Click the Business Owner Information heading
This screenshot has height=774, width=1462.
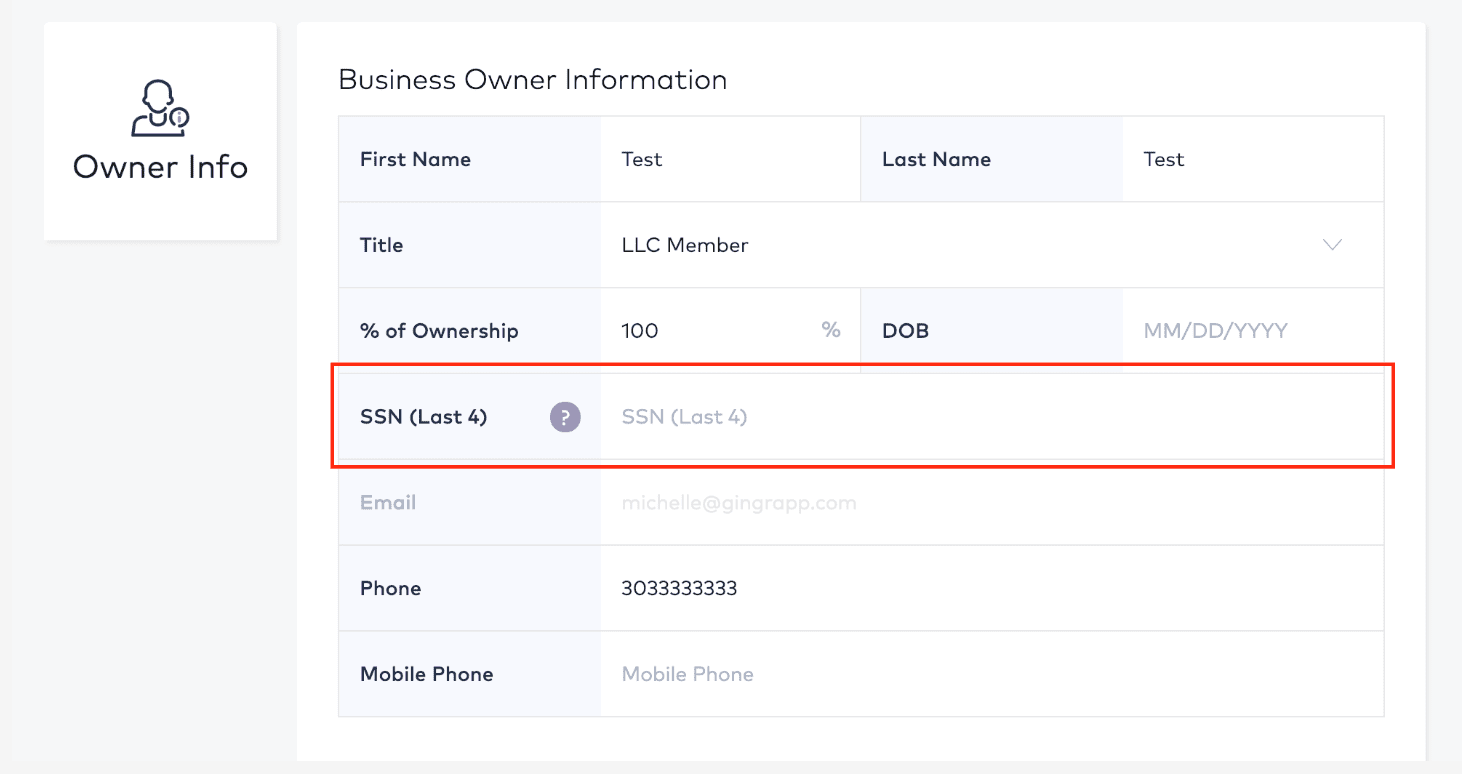[533, 80]
